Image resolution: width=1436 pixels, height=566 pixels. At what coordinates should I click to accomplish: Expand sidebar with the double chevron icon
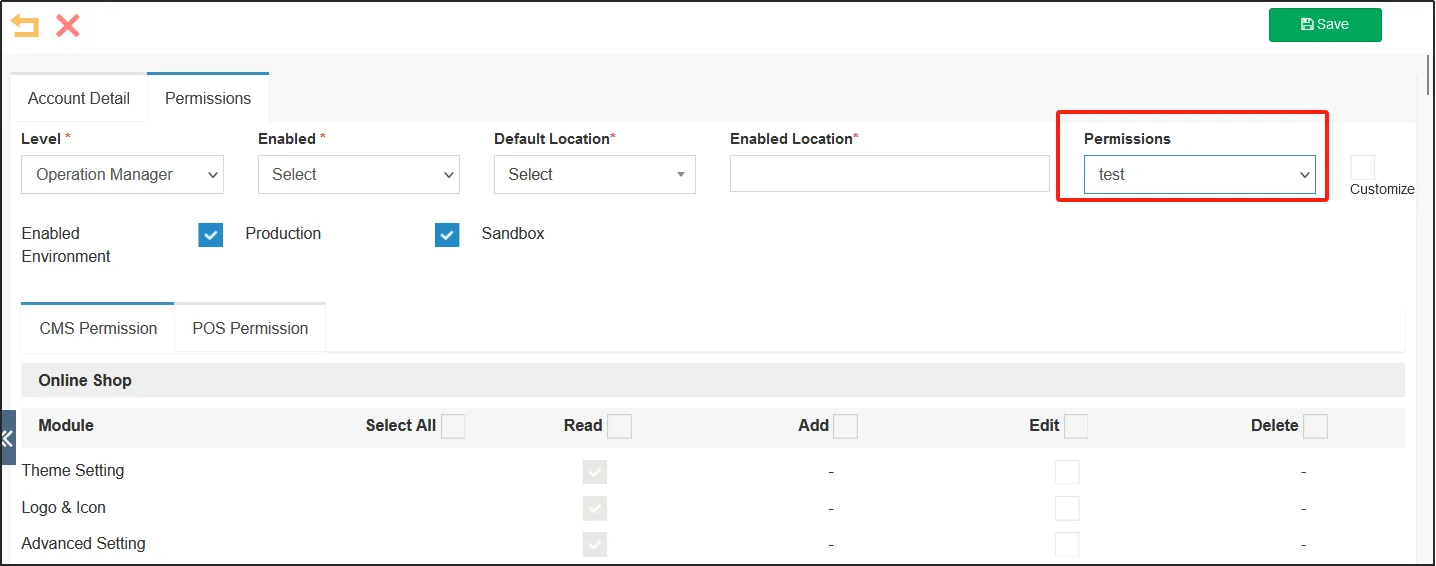coord(7,438)
